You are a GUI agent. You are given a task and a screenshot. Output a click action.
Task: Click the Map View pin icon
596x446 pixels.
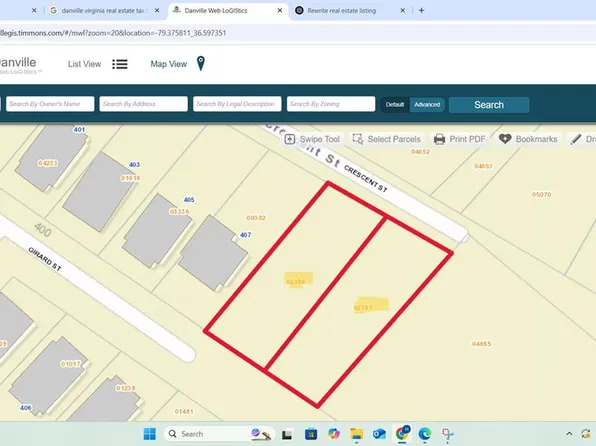pos(201,63)
